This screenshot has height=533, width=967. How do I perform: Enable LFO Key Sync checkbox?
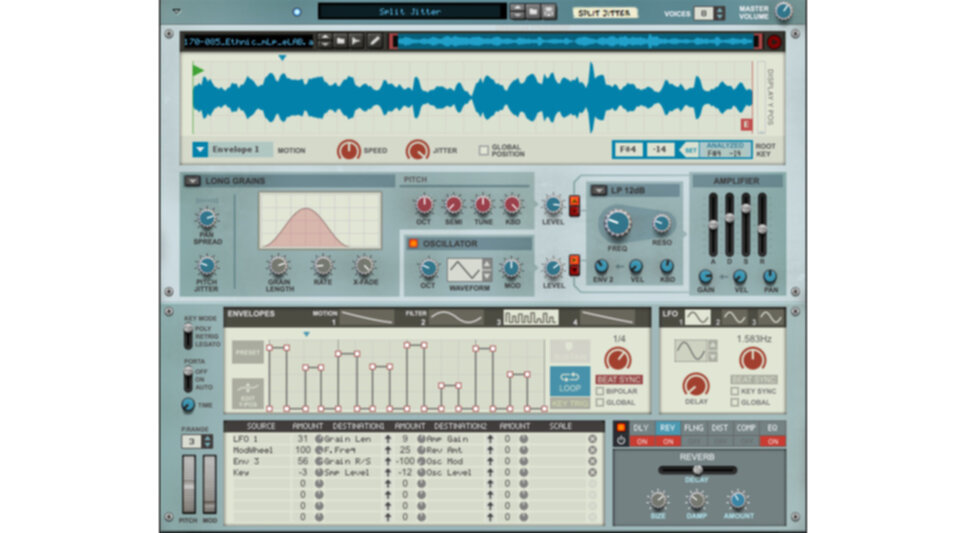[x=735, y=391]
